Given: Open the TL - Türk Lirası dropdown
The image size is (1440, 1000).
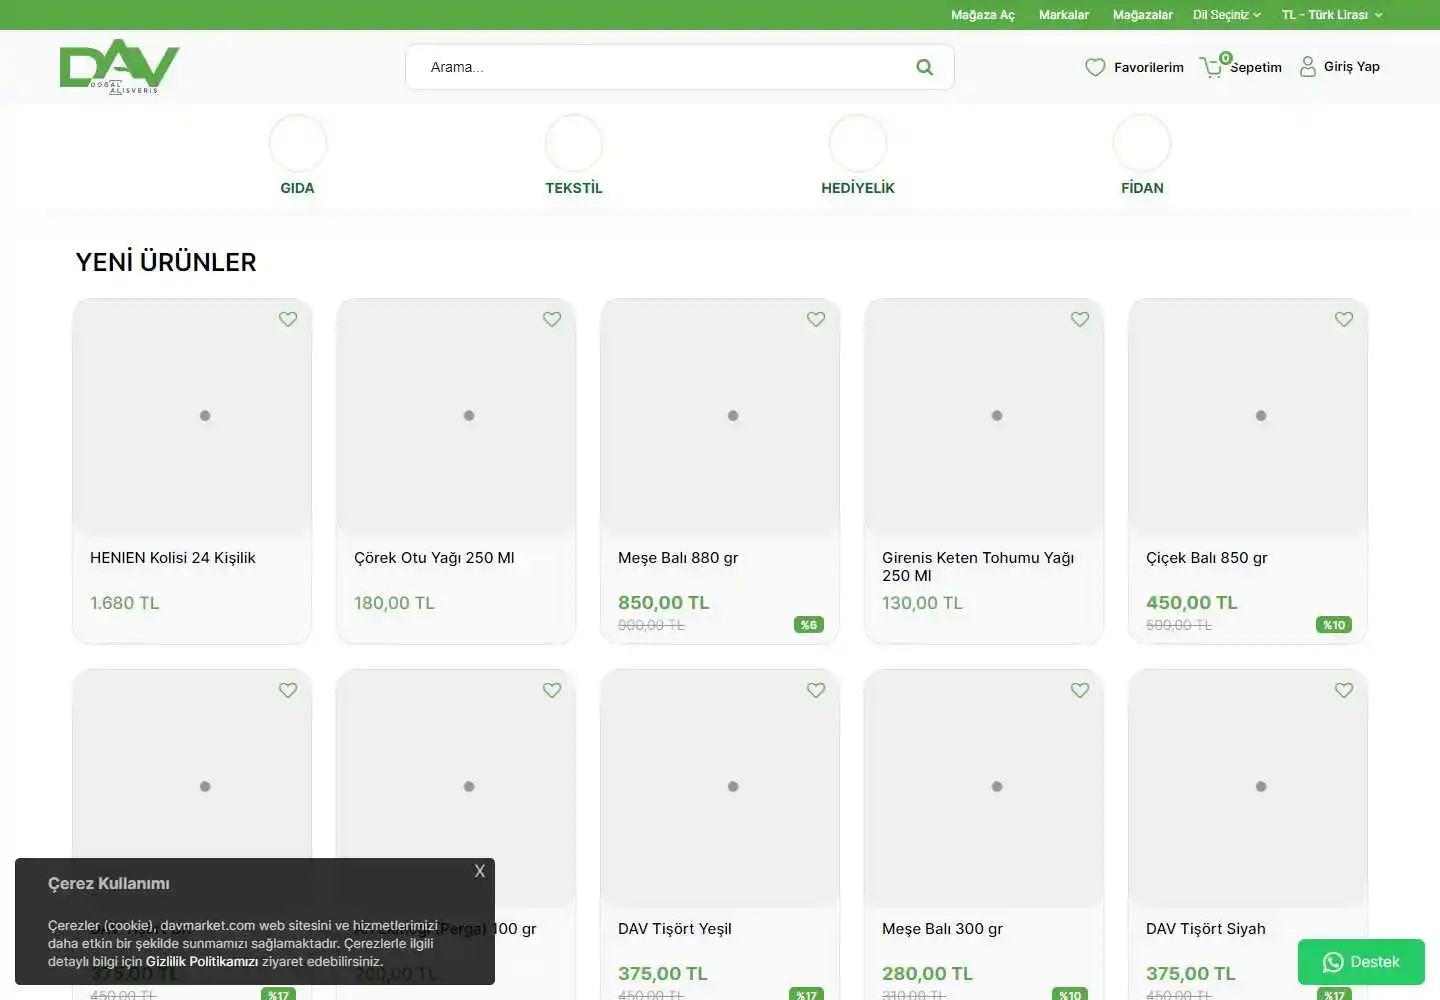Looking at the screenshot, I should (x=1332, y=15).
